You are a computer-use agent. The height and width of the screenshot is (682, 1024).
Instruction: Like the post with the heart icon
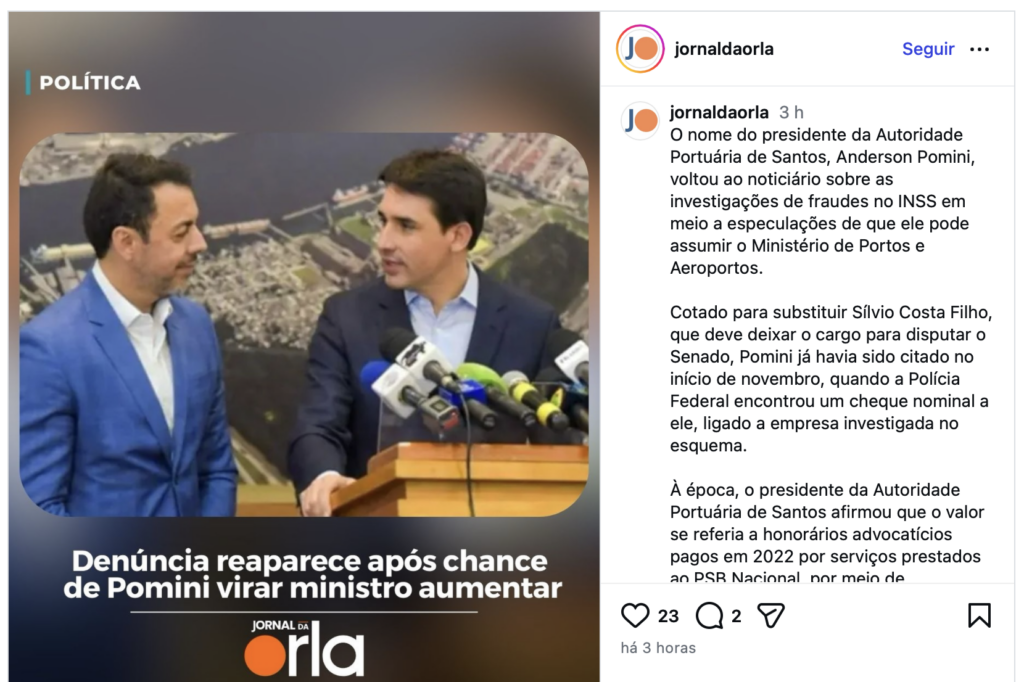(635, 615)
